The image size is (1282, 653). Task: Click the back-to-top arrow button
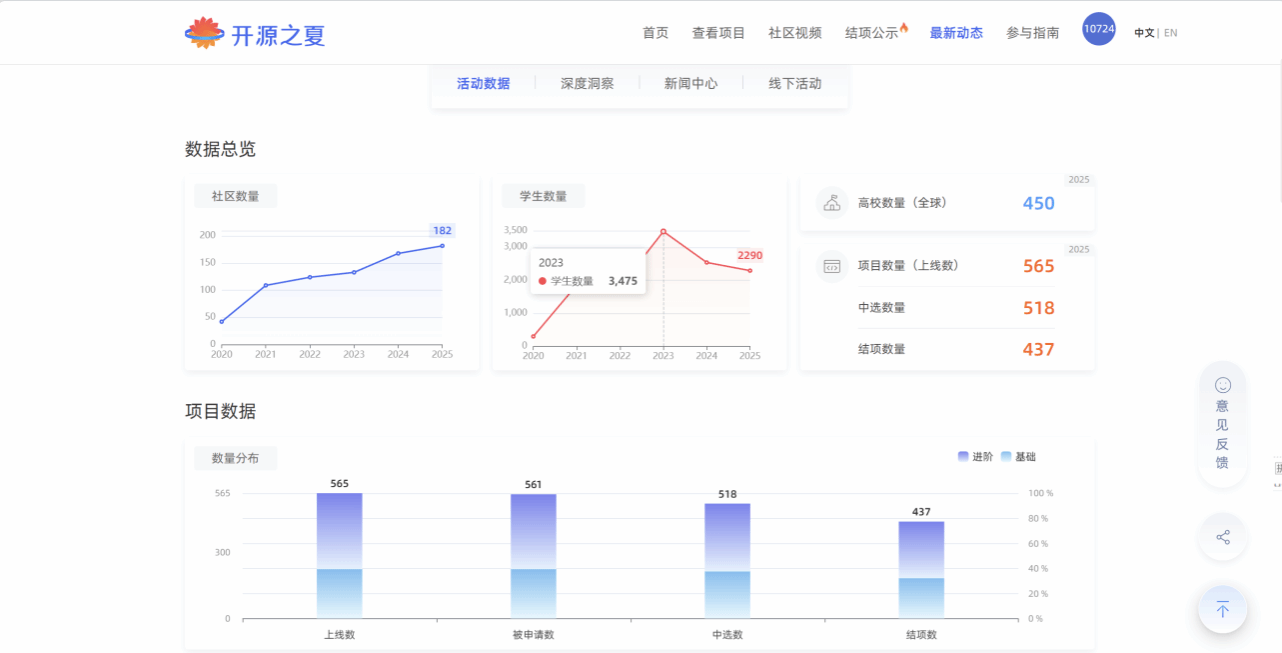1222,609
